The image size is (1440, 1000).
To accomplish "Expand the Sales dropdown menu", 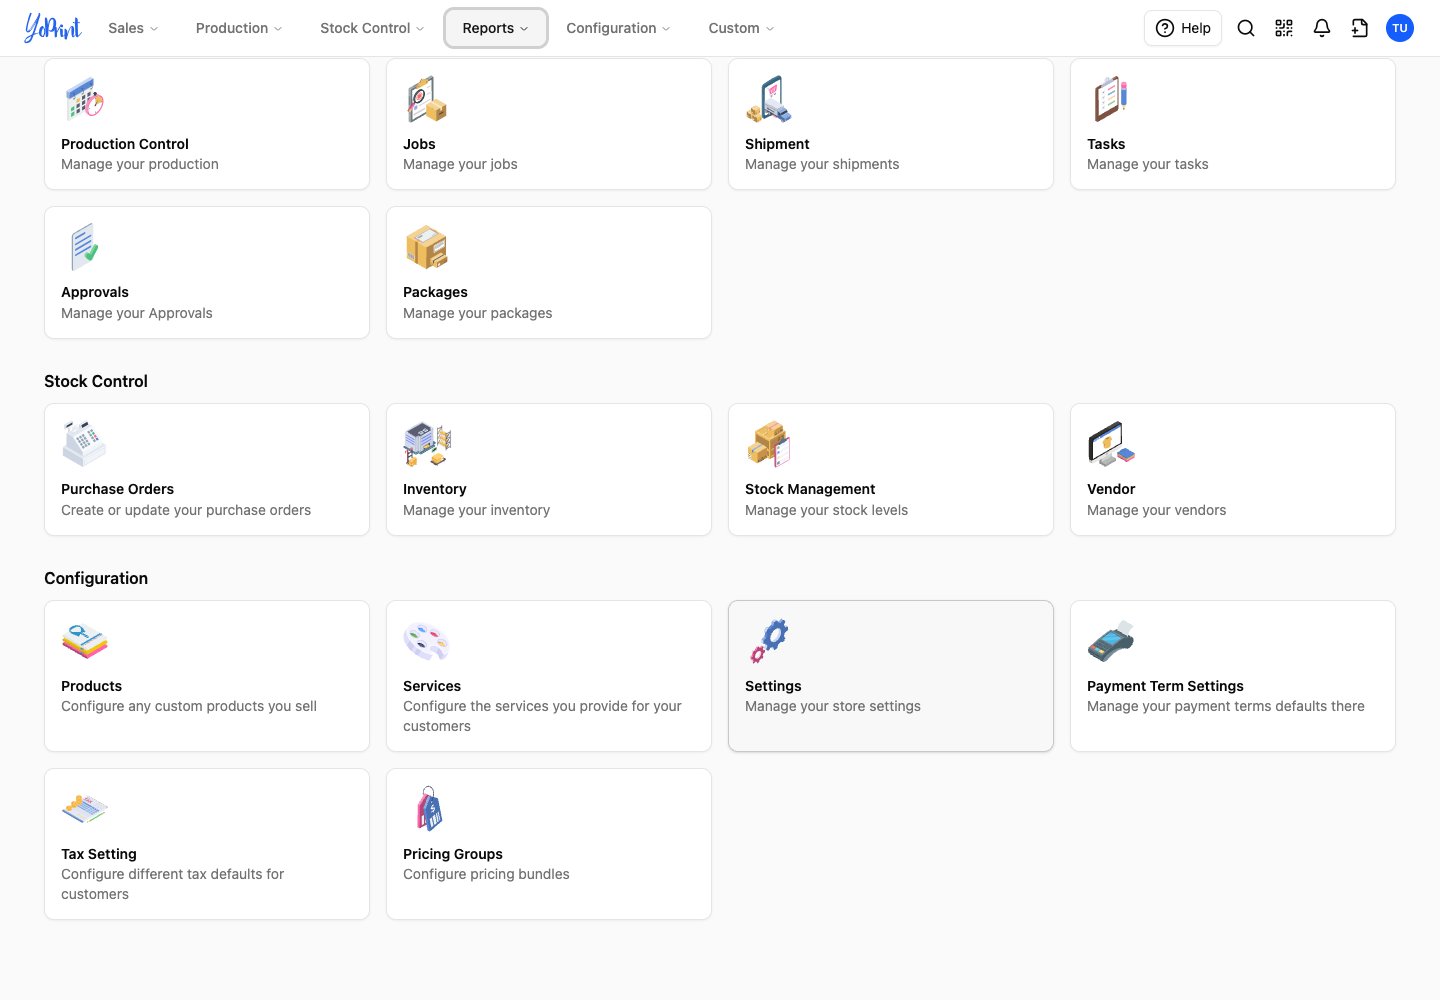I will click(x=133, y=28).
